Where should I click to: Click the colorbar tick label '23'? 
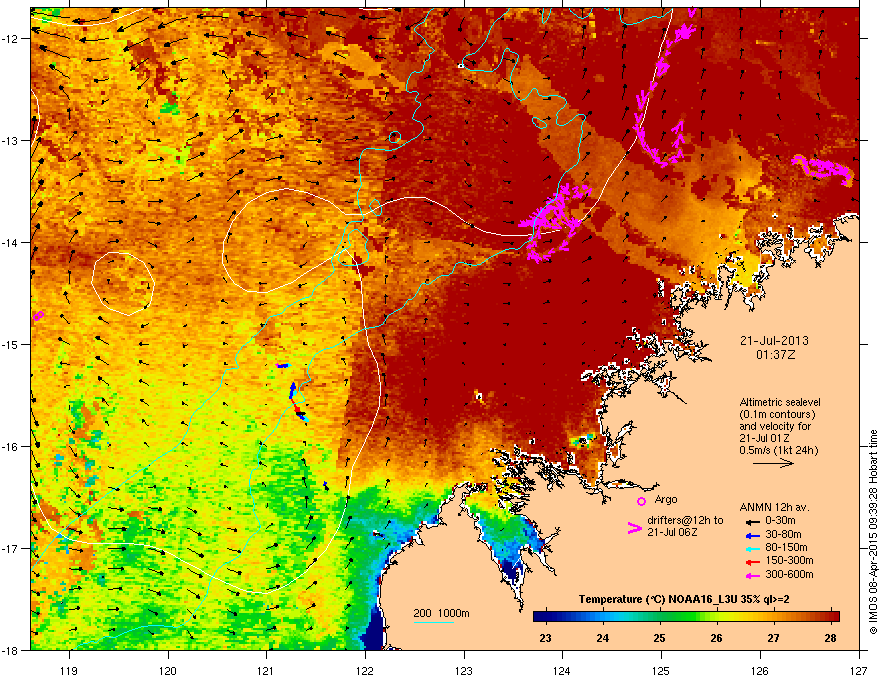(545, 638)
